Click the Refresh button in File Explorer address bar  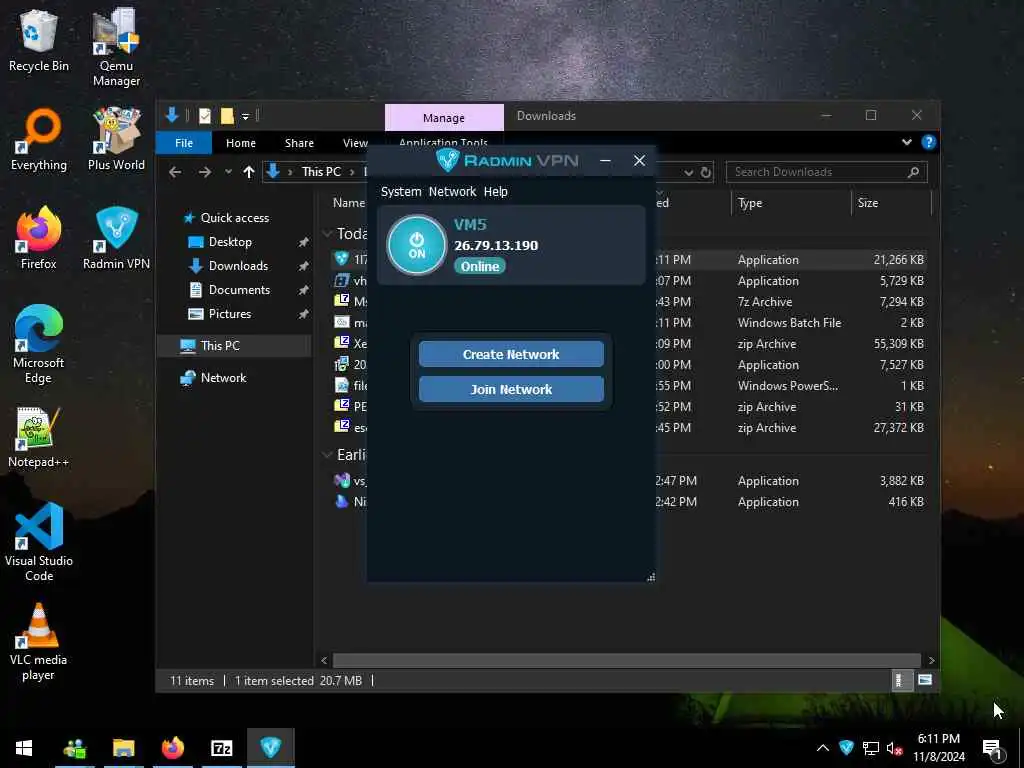tap(705, 172)
